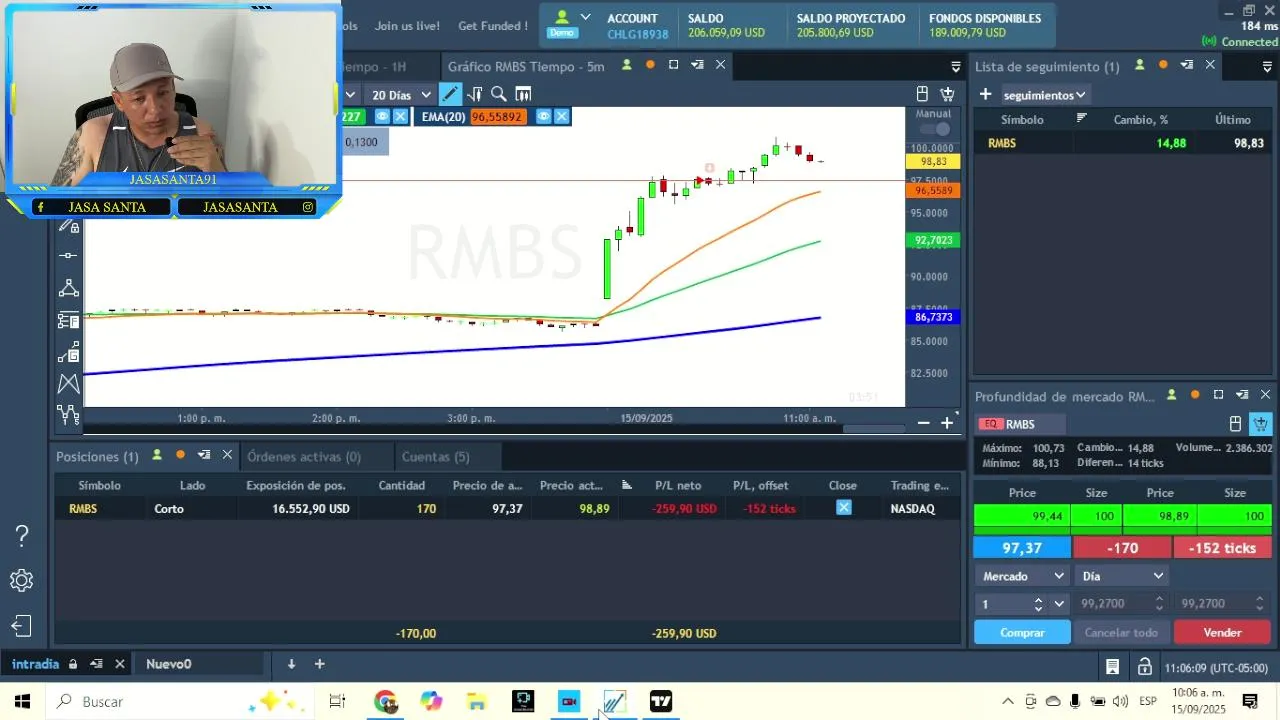Close the RMBS position with X button
1280x720 pixels.
pos(844,508)
